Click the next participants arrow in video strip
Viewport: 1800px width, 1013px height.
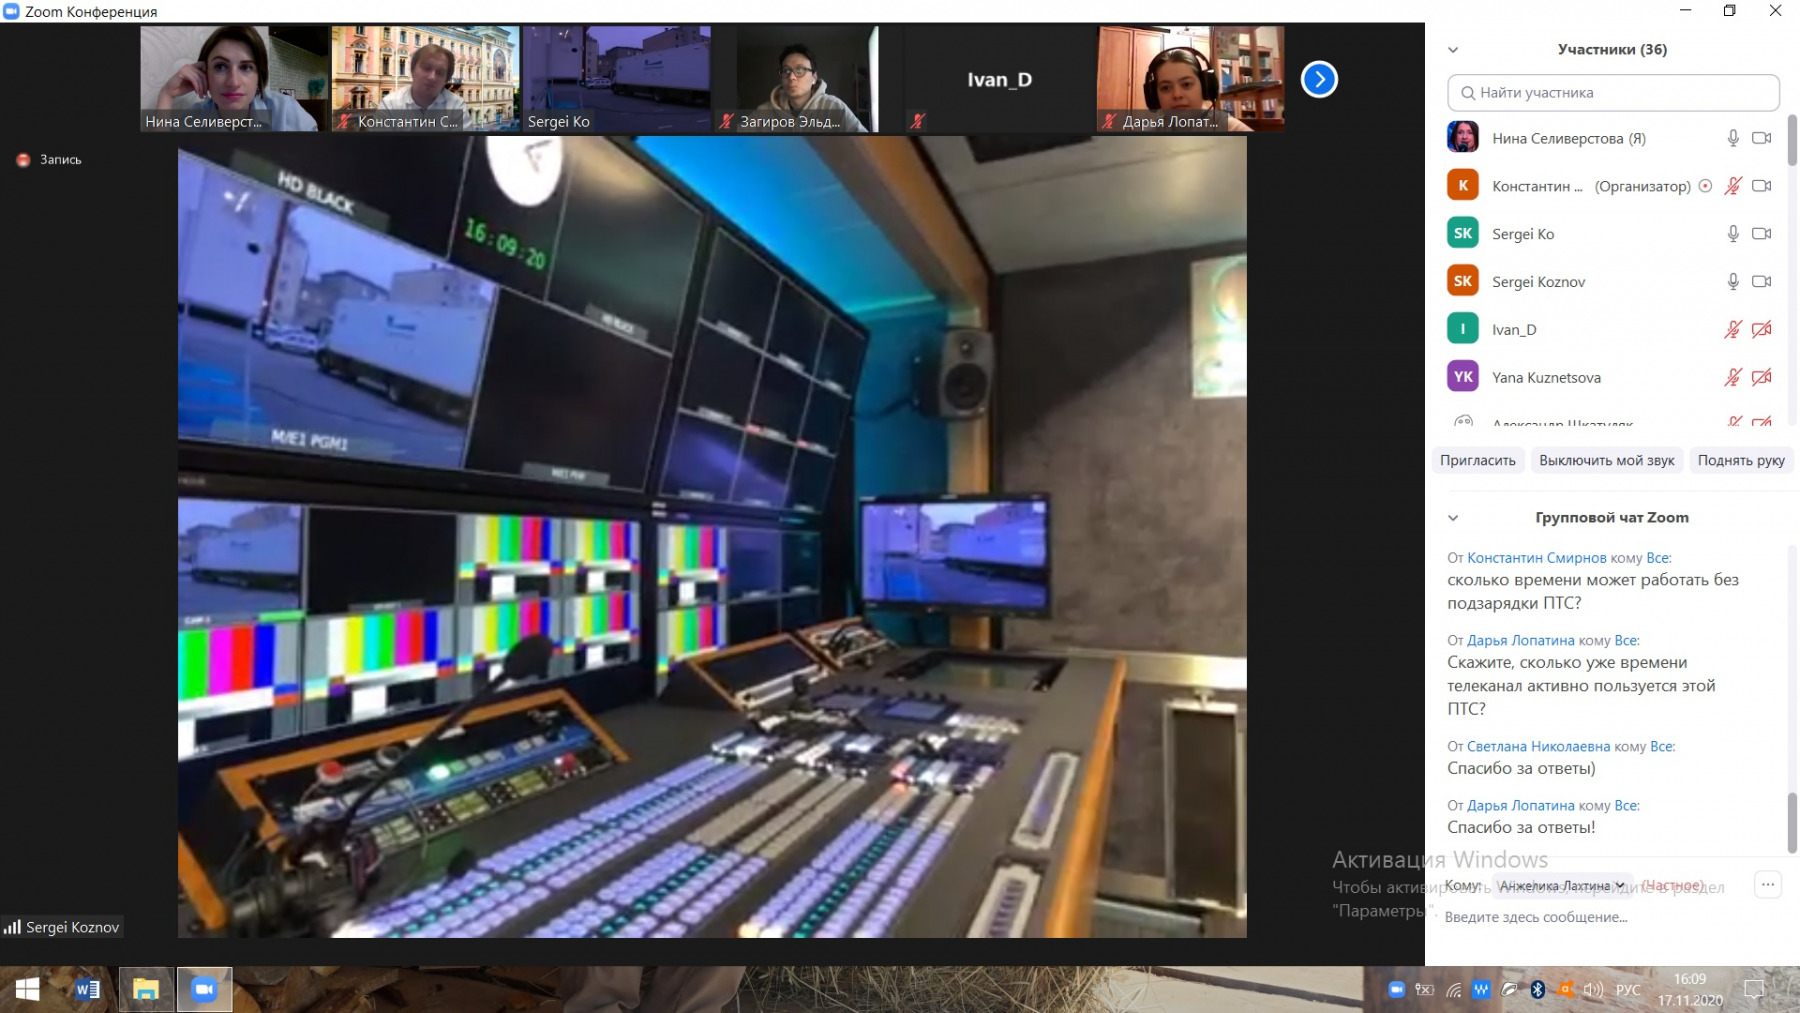pyautogui.click(x=1319, y=79)
